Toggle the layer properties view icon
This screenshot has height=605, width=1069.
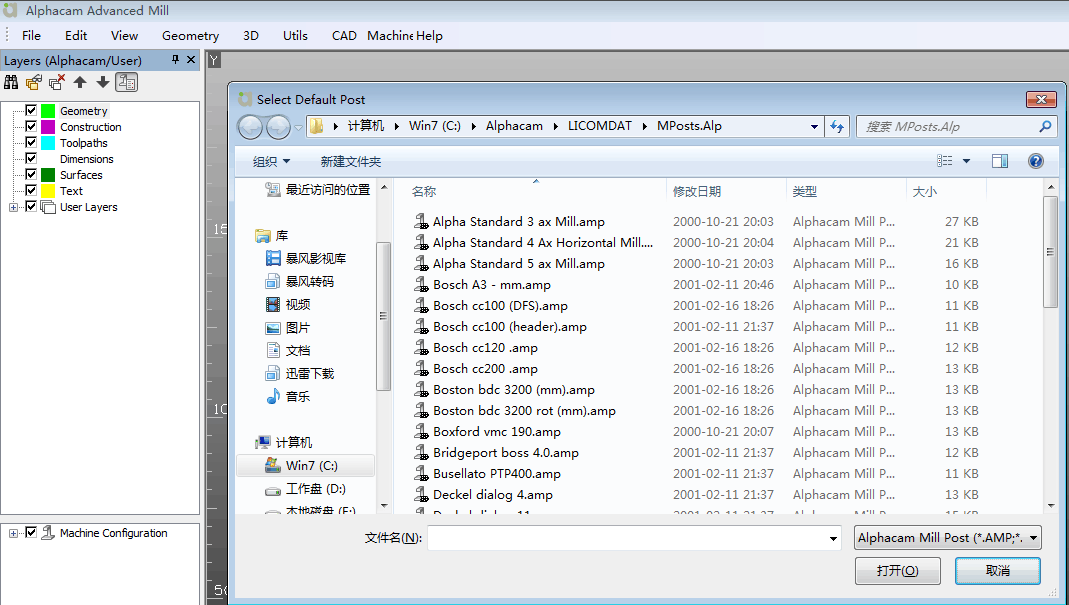[126, 83]
